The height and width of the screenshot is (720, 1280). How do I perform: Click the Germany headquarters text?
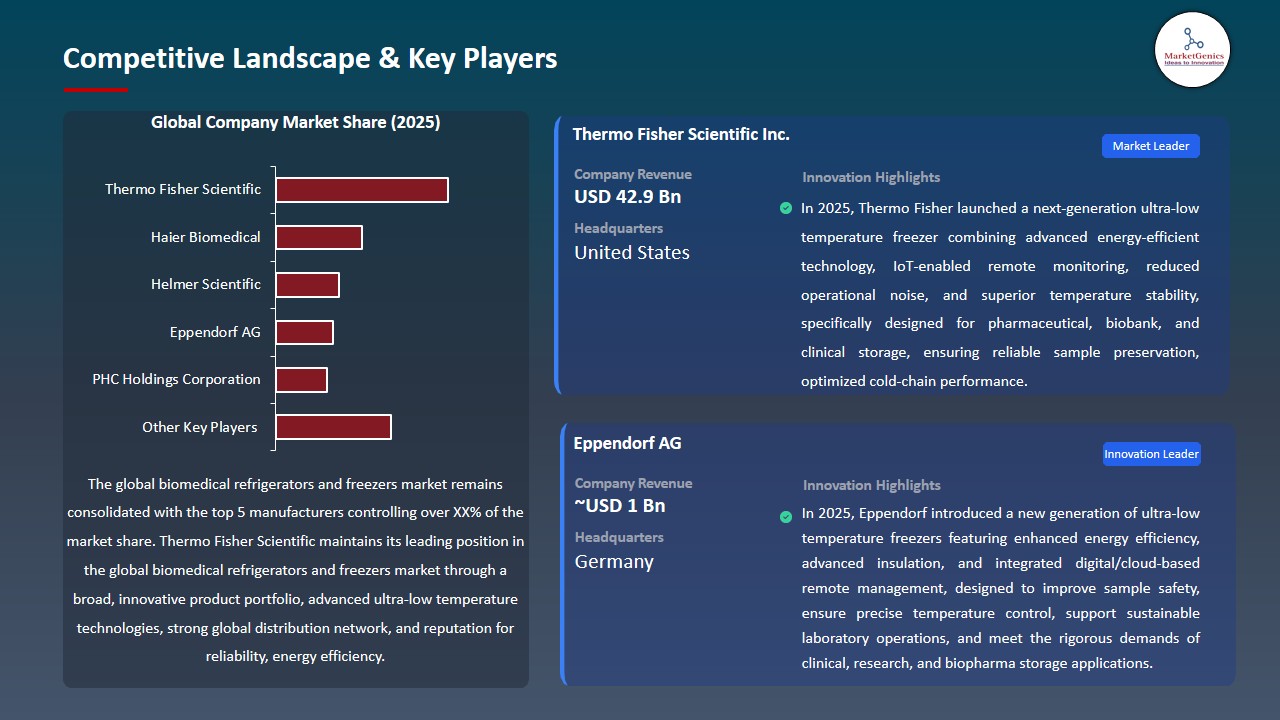tap(614, 562)
